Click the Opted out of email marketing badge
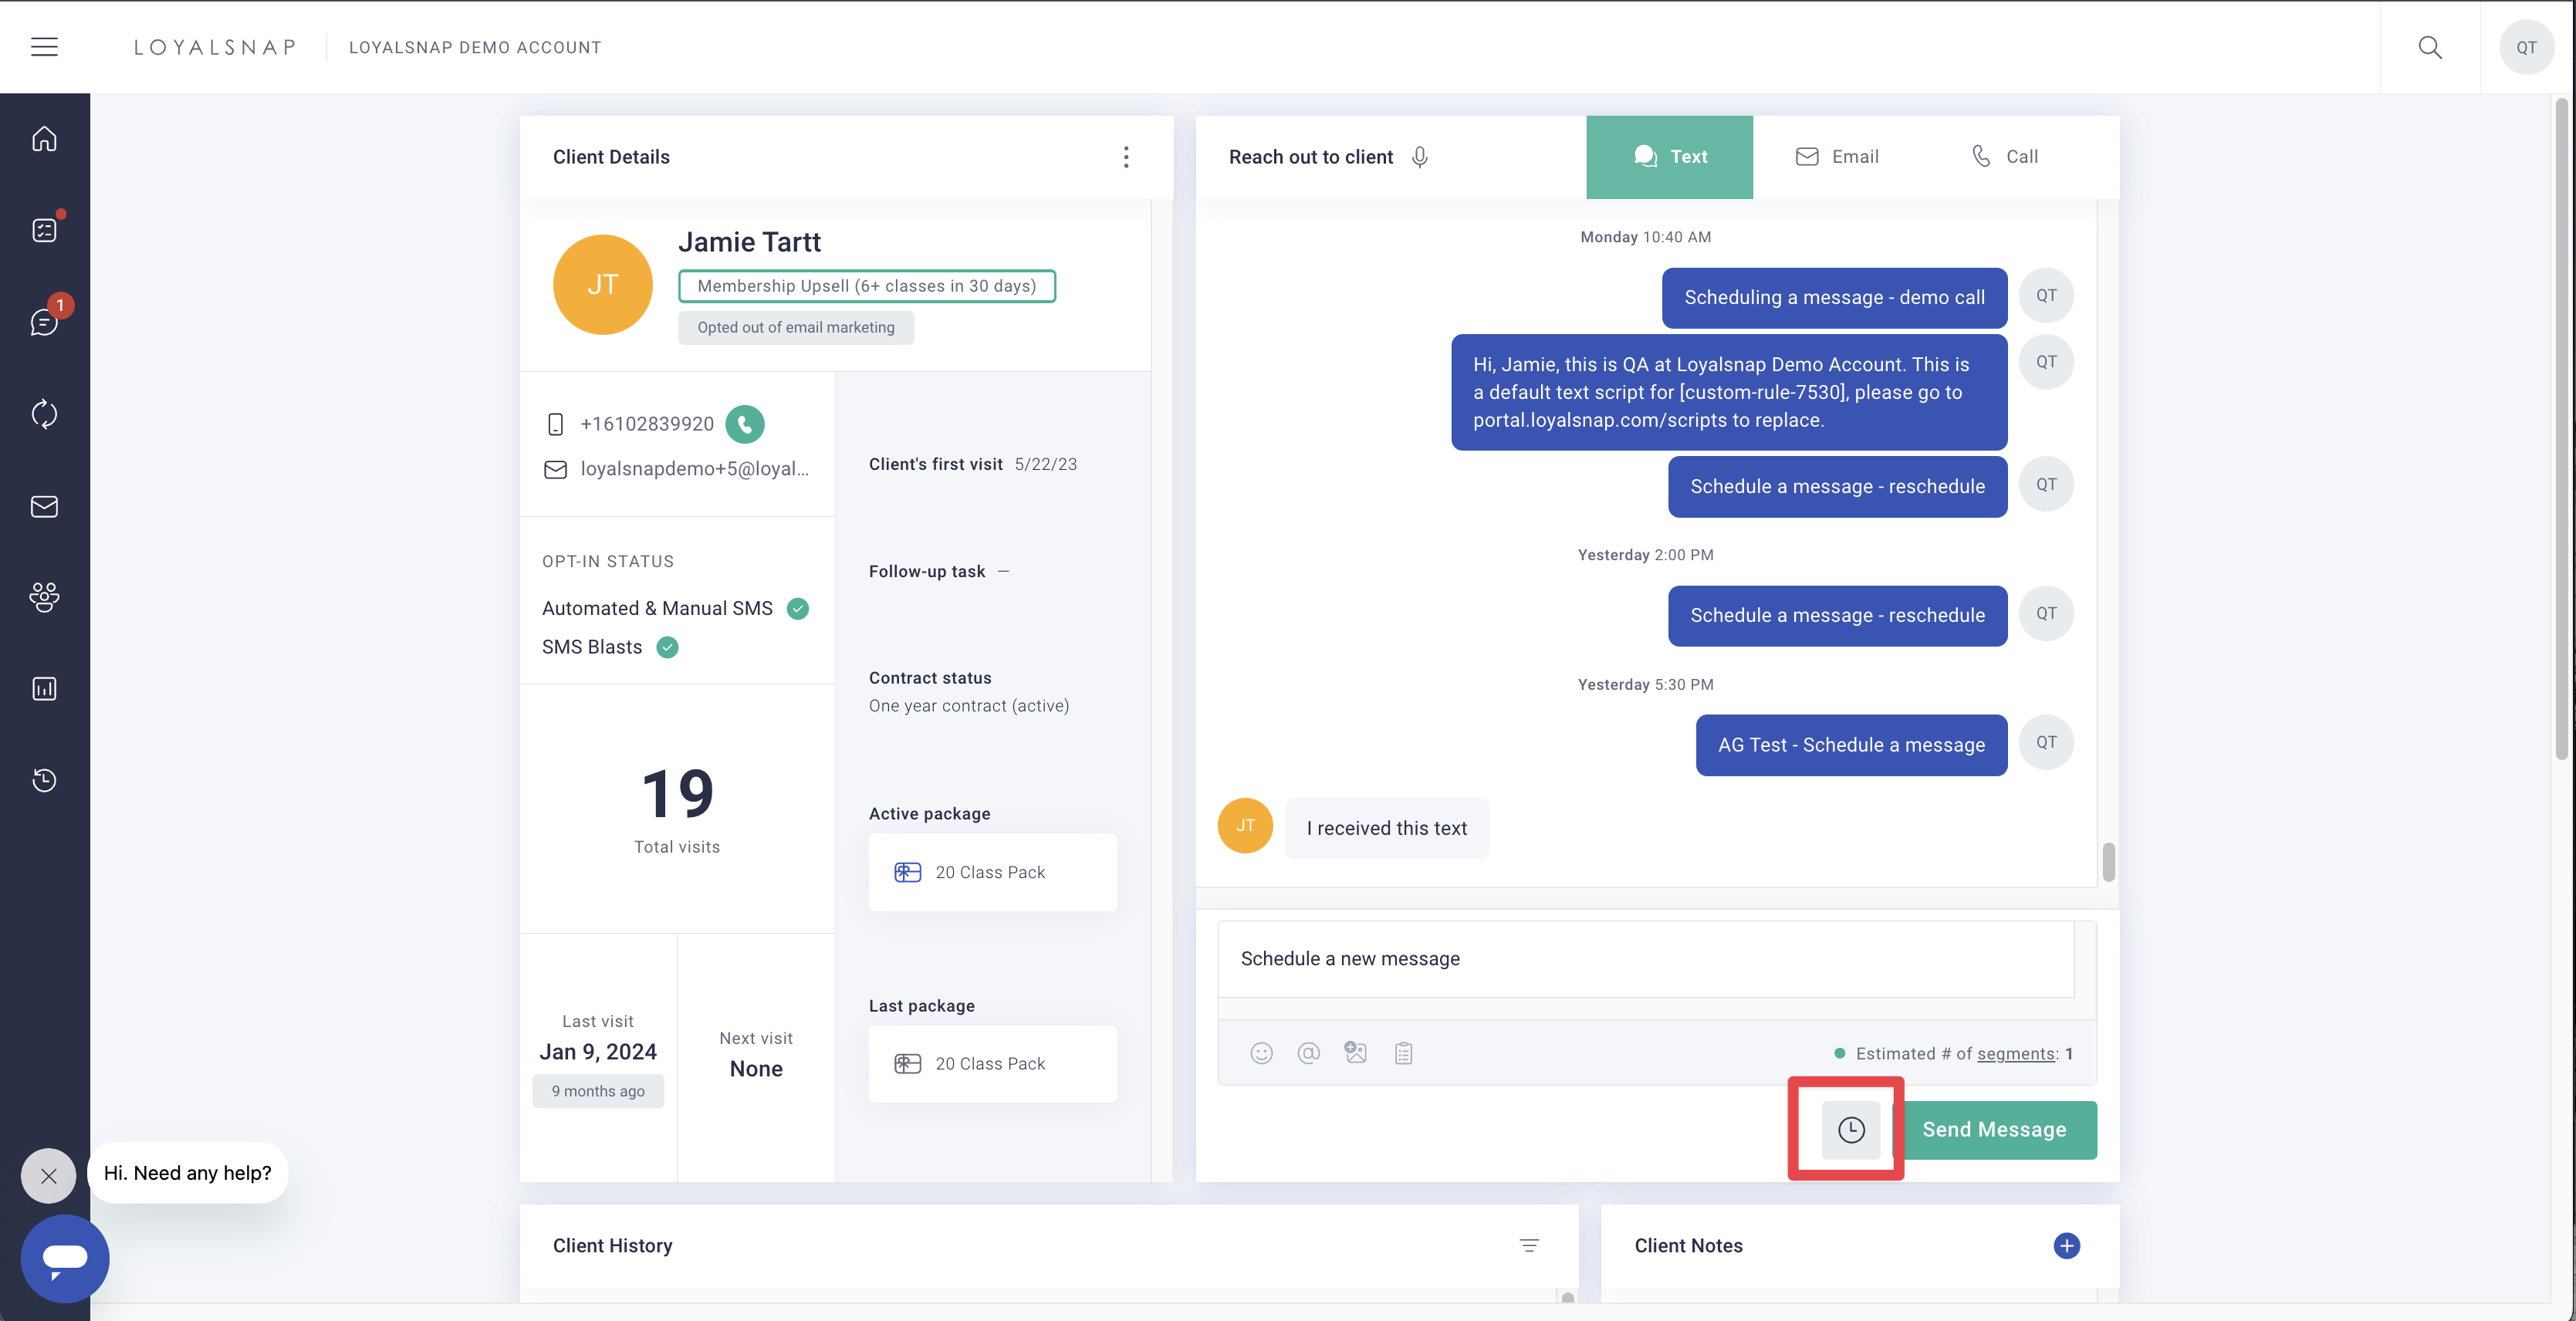Screen dimensions: 2576x1321 pyautogui.click(x=795, y=328)
